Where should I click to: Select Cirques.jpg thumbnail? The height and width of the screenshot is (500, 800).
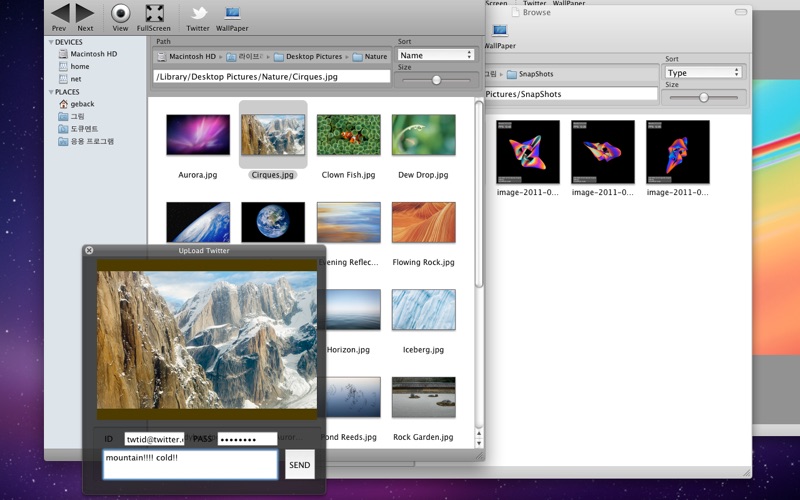tap(273, 135)
